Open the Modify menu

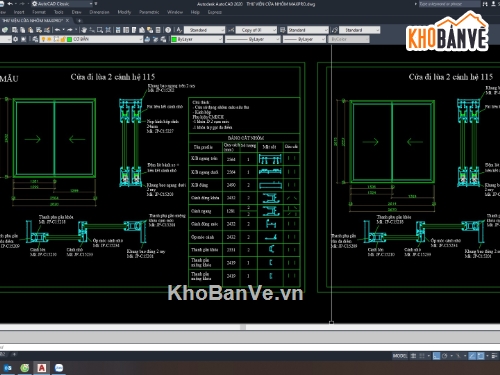124,12
